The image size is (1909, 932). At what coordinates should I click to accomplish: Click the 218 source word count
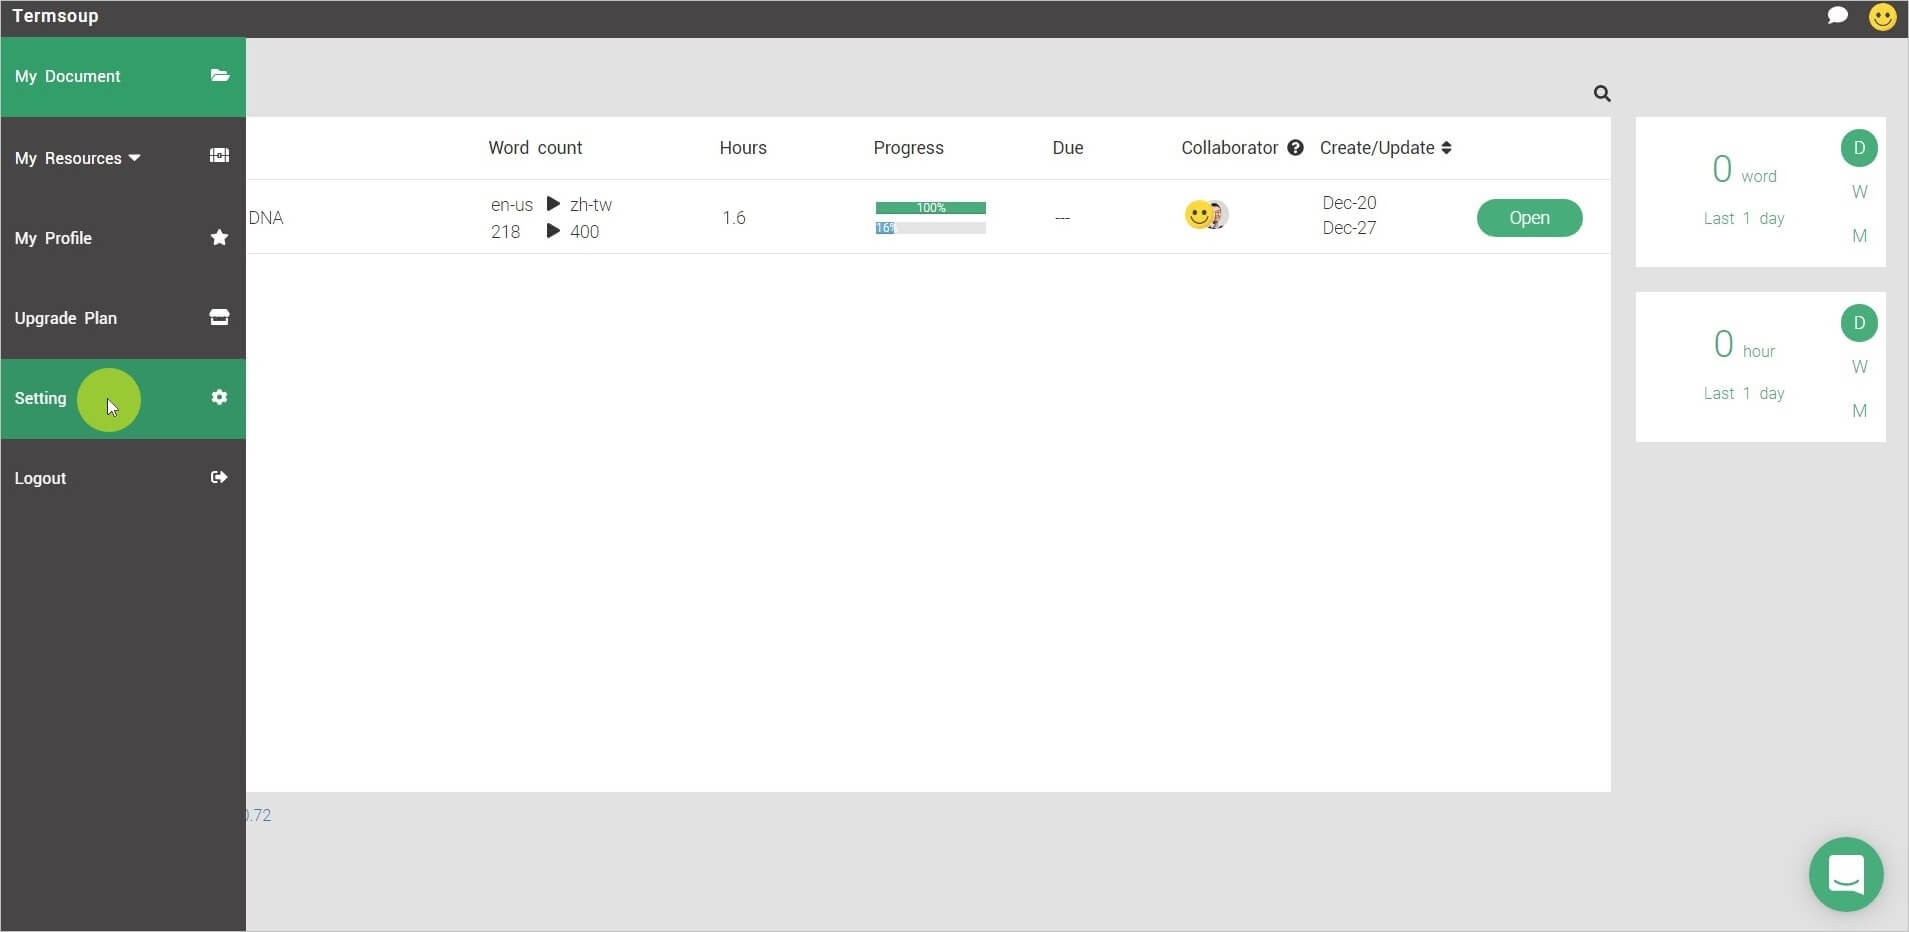pos(505,232)
